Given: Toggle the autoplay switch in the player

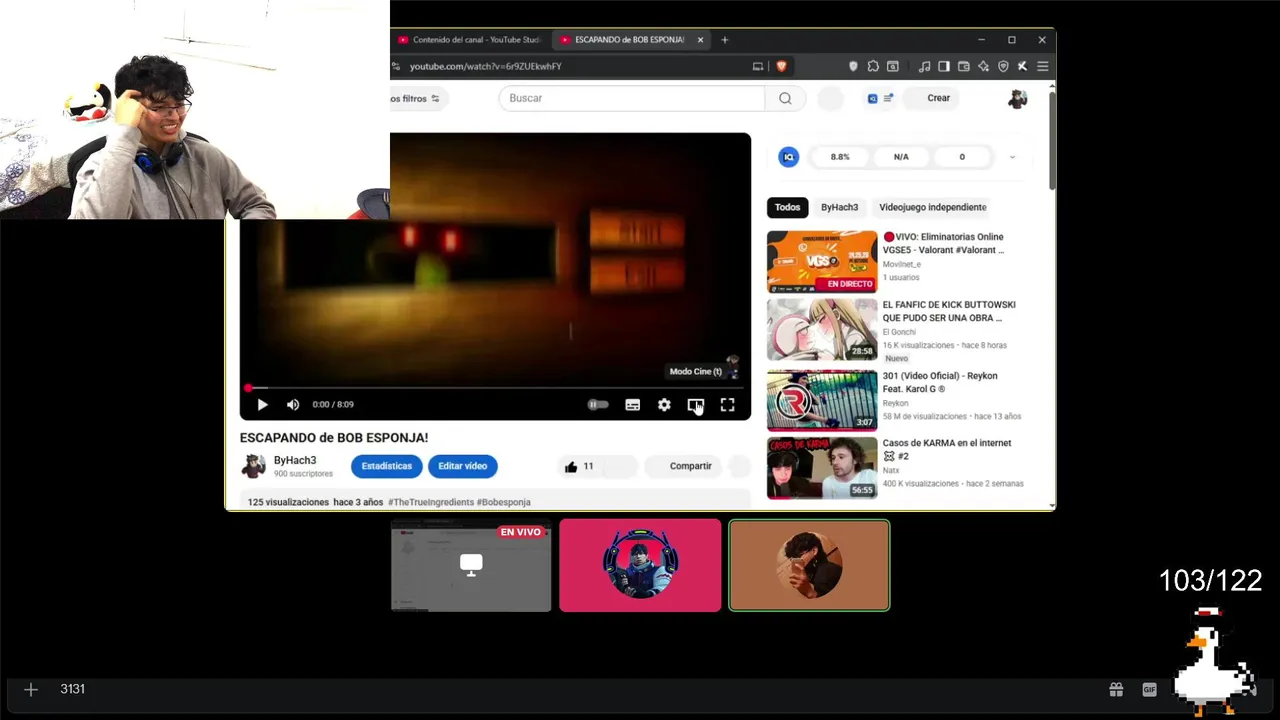Looking at the screenshot, I should 598,405.
